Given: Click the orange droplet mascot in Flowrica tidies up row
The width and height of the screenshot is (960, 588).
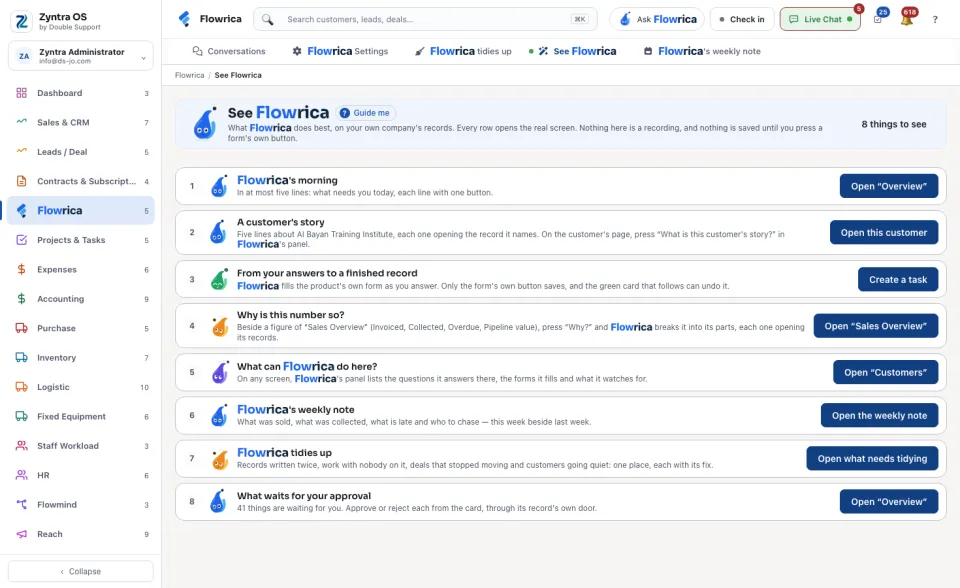Looking at the screenshot, I should coord(220,459).
